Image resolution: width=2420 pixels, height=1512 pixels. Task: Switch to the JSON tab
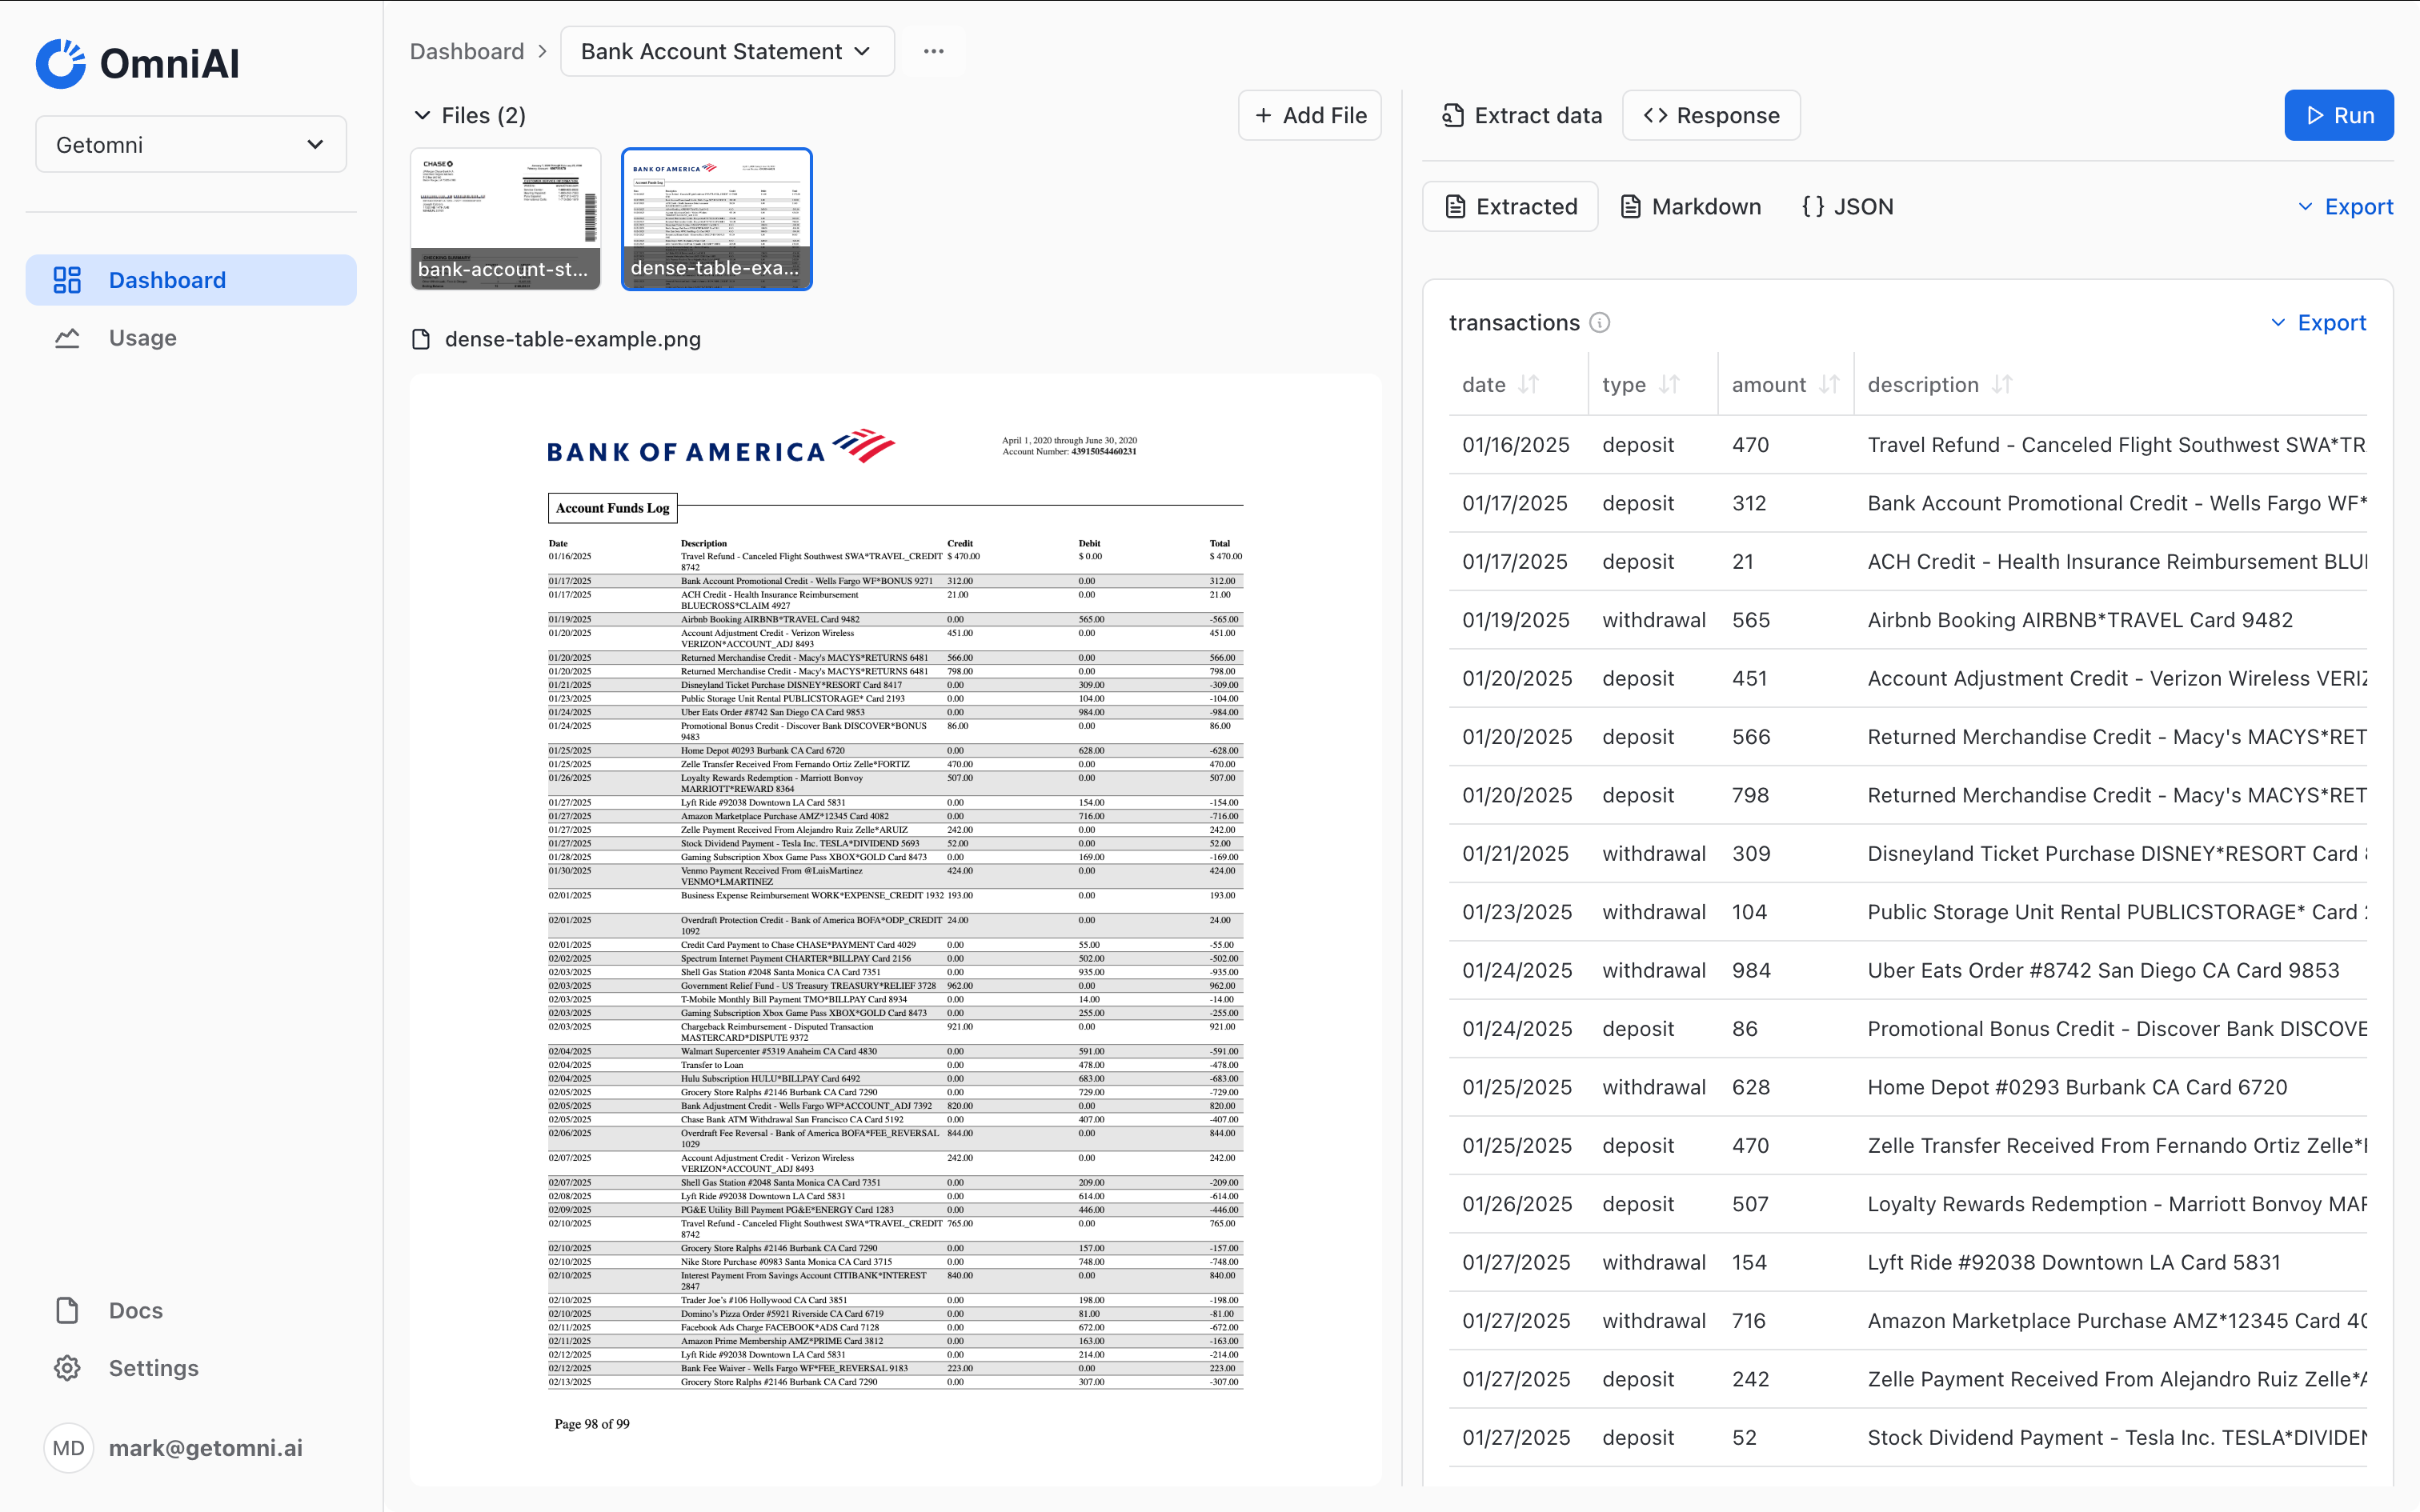[x=1847, y=207]
